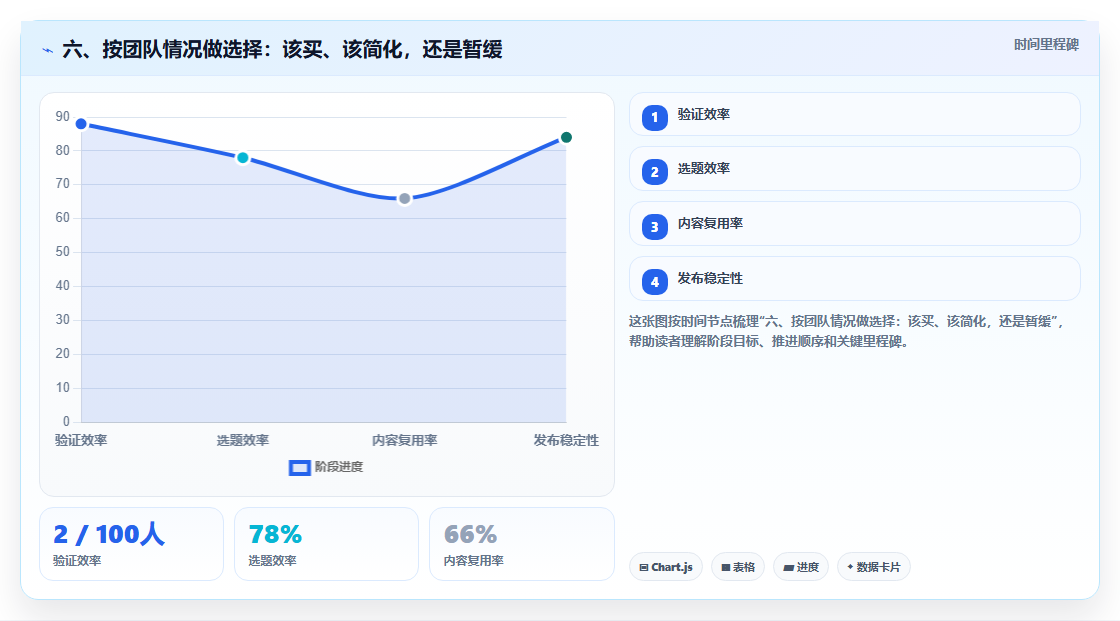
Task: Click the section title 六、按团队情况做选择
Action: click(282, 49)
